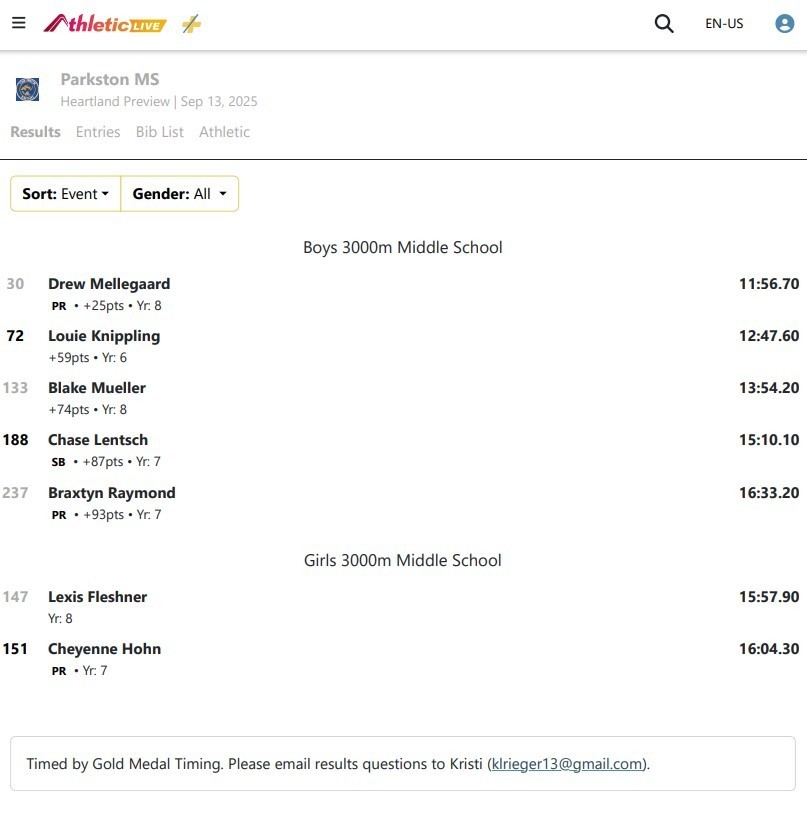Image resolution: width=807 pixels, height=826 pixels.
Task: Click the gold plus icon beside logo
Action: 191,24
